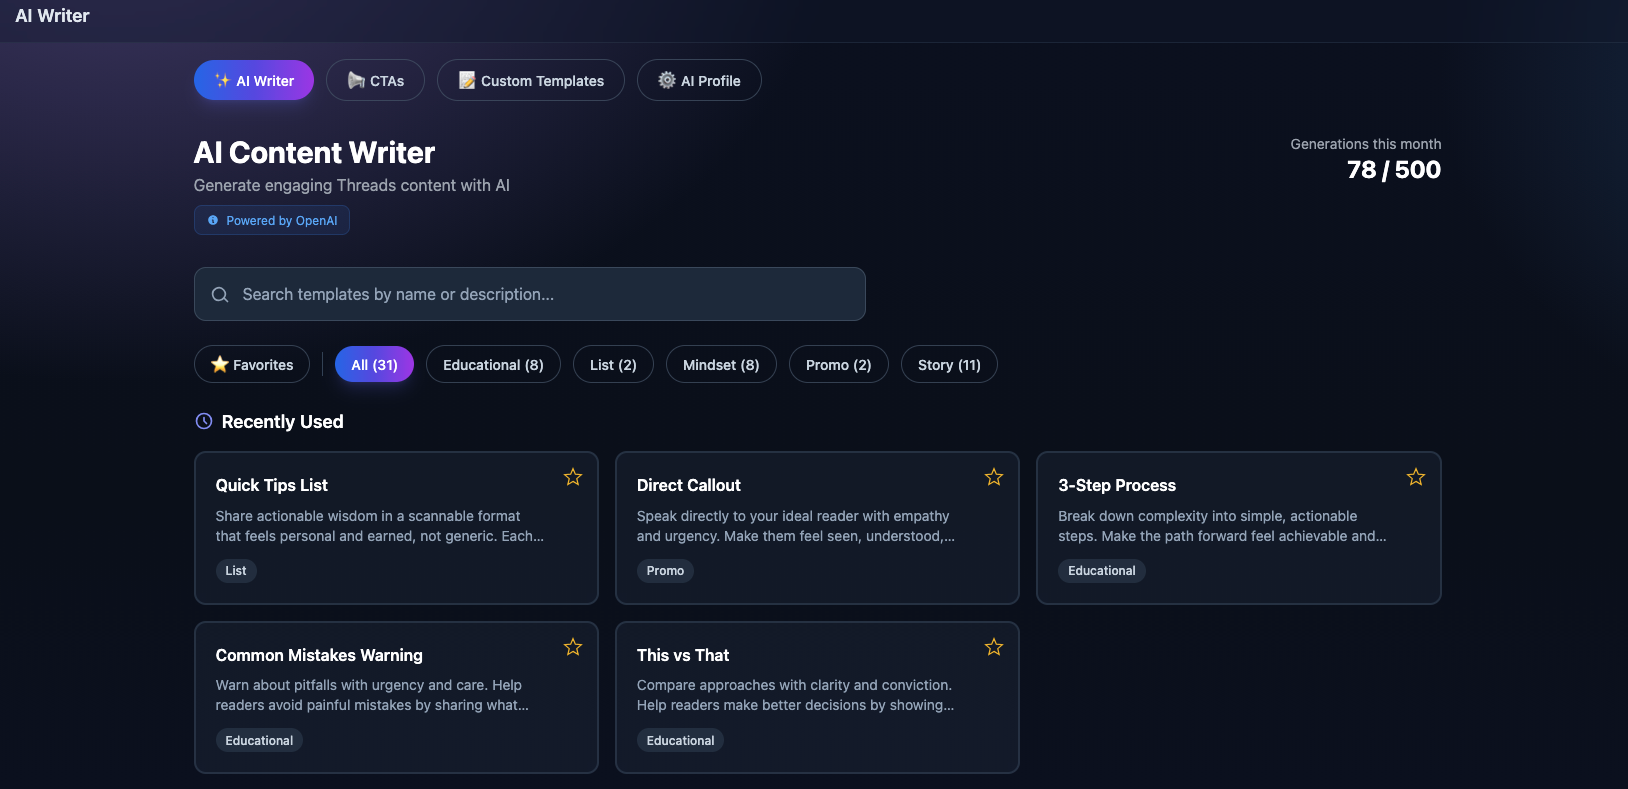
Task: Toggle favorite on Direct Callout
Action: pos(993,477)
